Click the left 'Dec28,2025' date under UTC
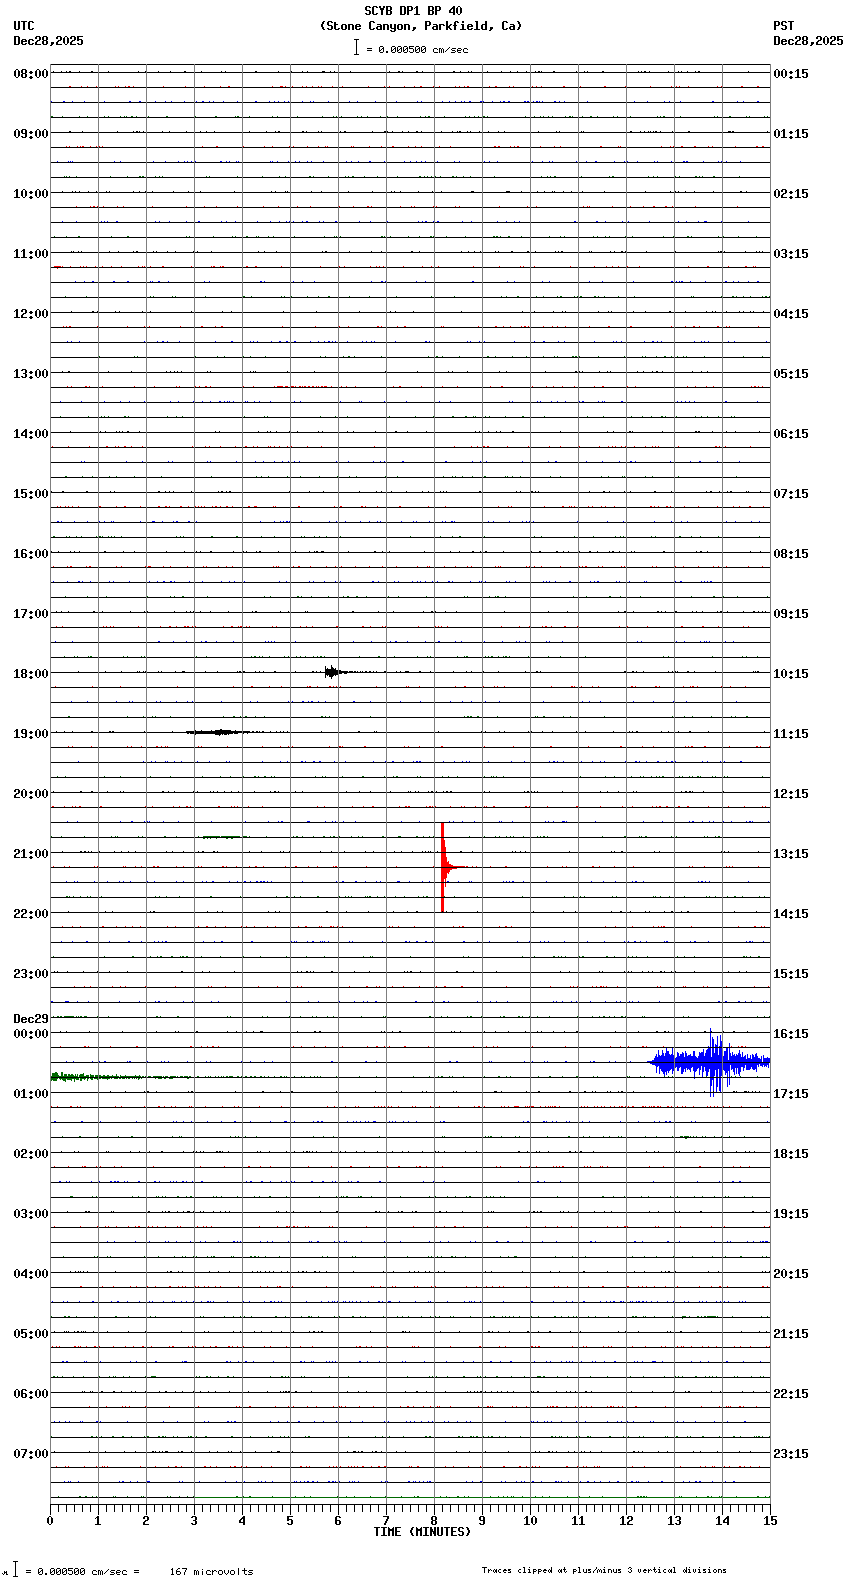This screenshot has height=1584, width=850. pos(48,41)
